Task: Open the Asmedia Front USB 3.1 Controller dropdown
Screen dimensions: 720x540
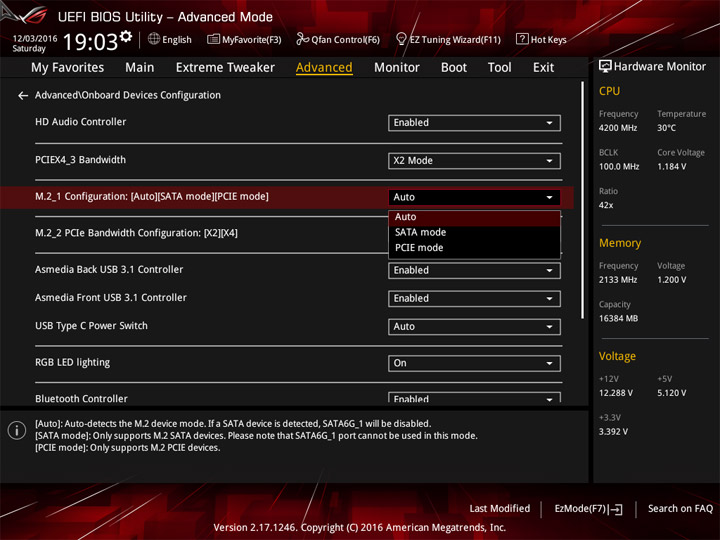Action: pos(474,299)
